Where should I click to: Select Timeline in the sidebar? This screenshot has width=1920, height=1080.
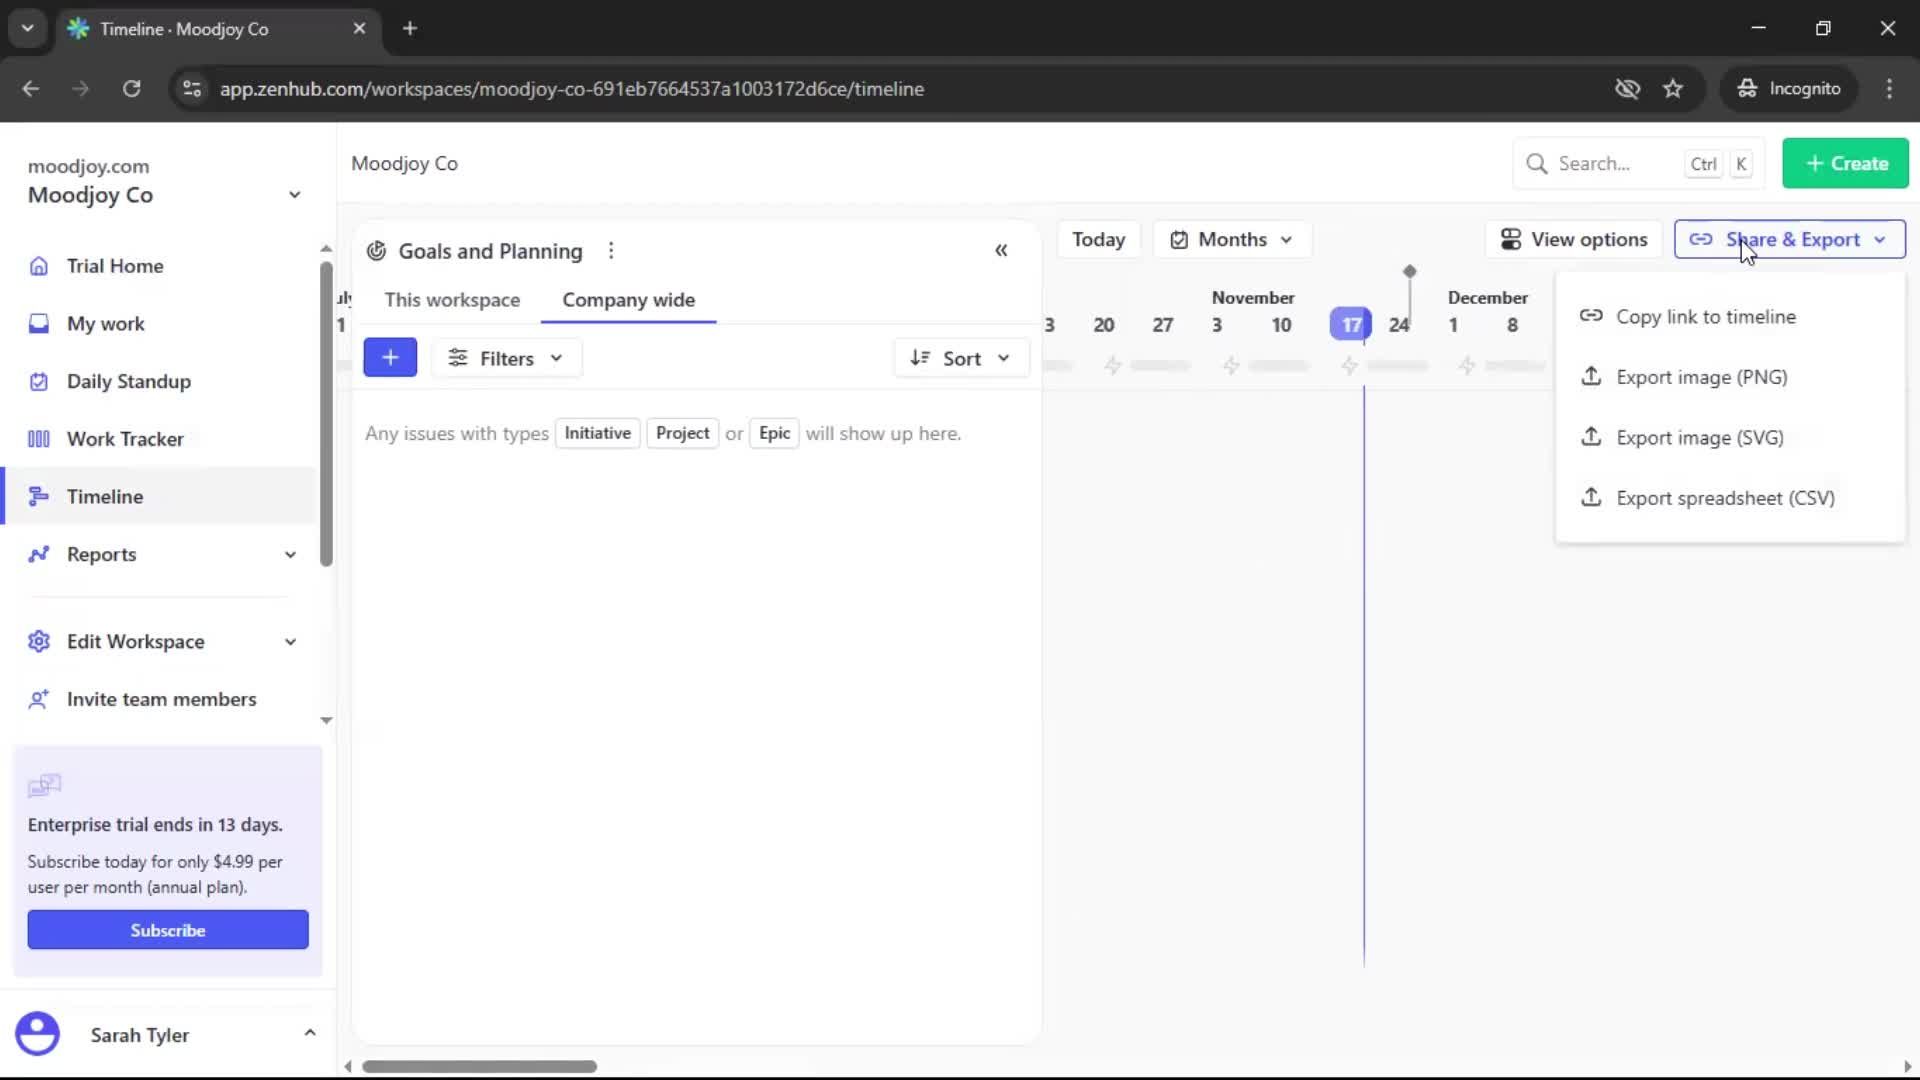pyautogui.click(x=105, y=496)
